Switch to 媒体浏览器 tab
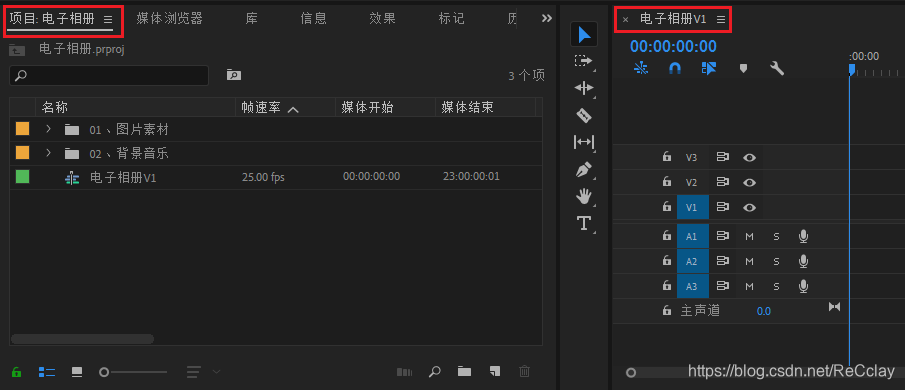905x390 pixels. [170, 18]
